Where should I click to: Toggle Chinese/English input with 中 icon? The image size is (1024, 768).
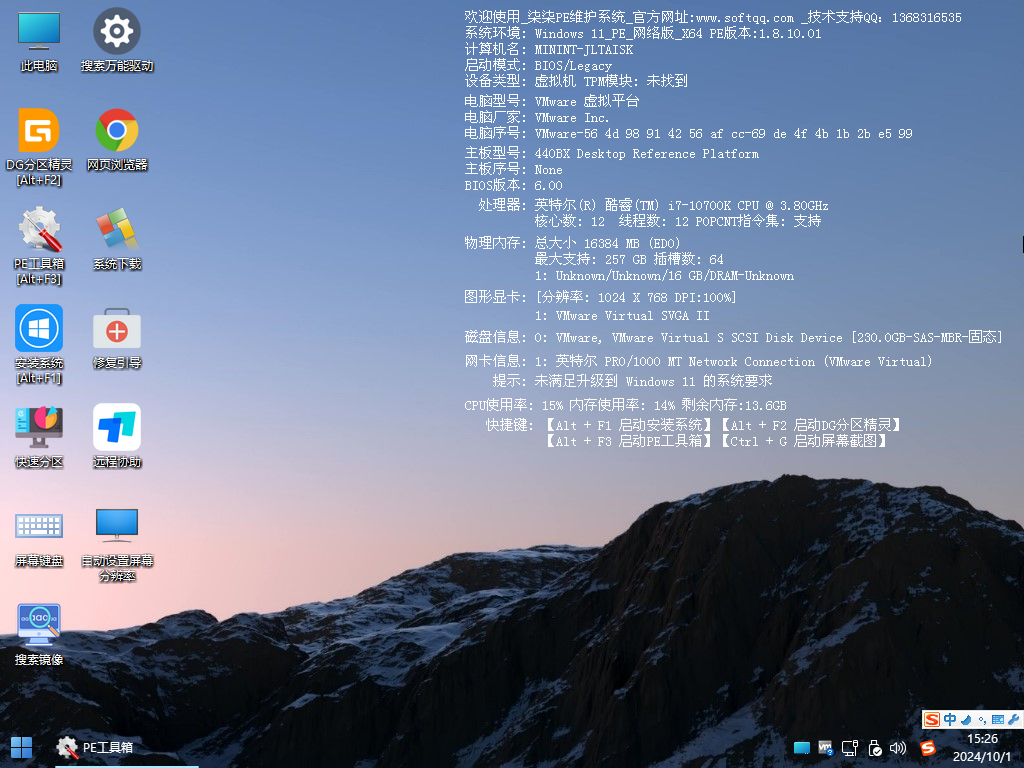tap(950, 719)
